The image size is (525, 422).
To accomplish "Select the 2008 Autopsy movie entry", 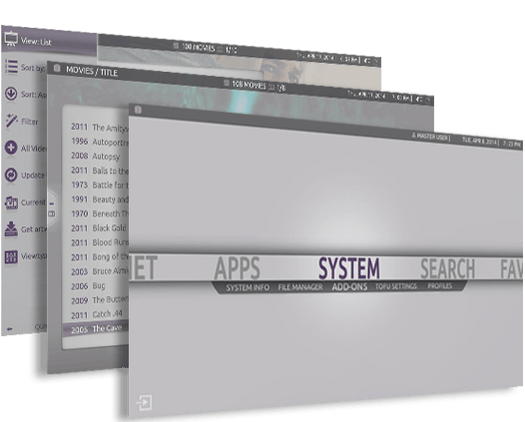I will 95,156.
